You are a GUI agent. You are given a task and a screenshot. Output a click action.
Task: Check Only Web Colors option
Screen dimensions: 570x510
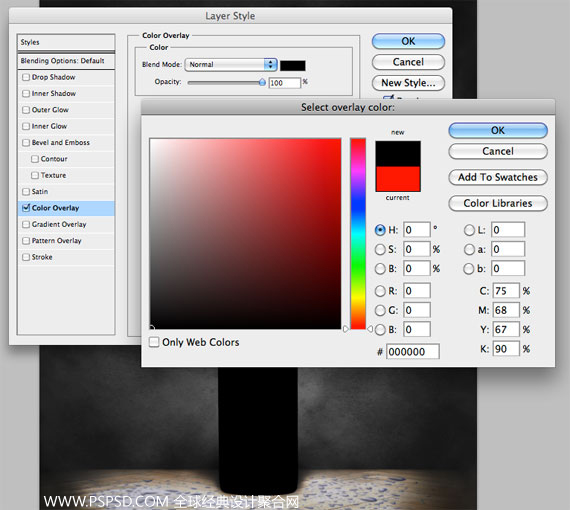[154, 342]
